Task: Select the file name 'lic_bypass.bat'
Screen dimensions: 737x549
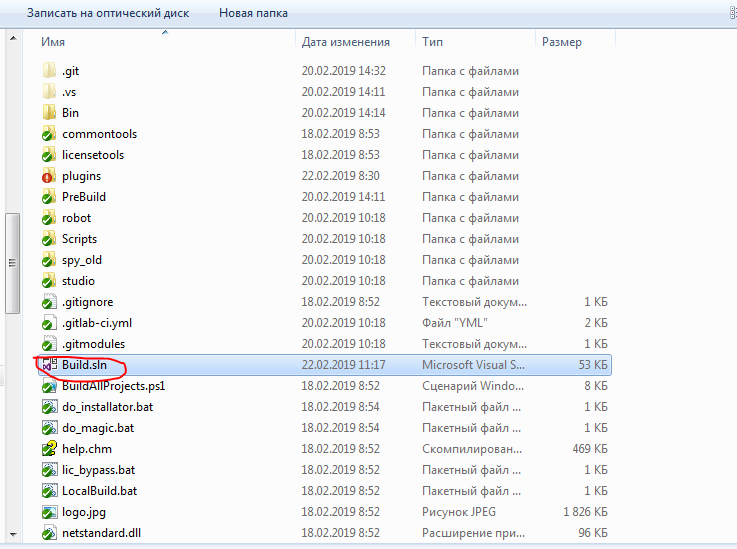Action: [99, 470]
